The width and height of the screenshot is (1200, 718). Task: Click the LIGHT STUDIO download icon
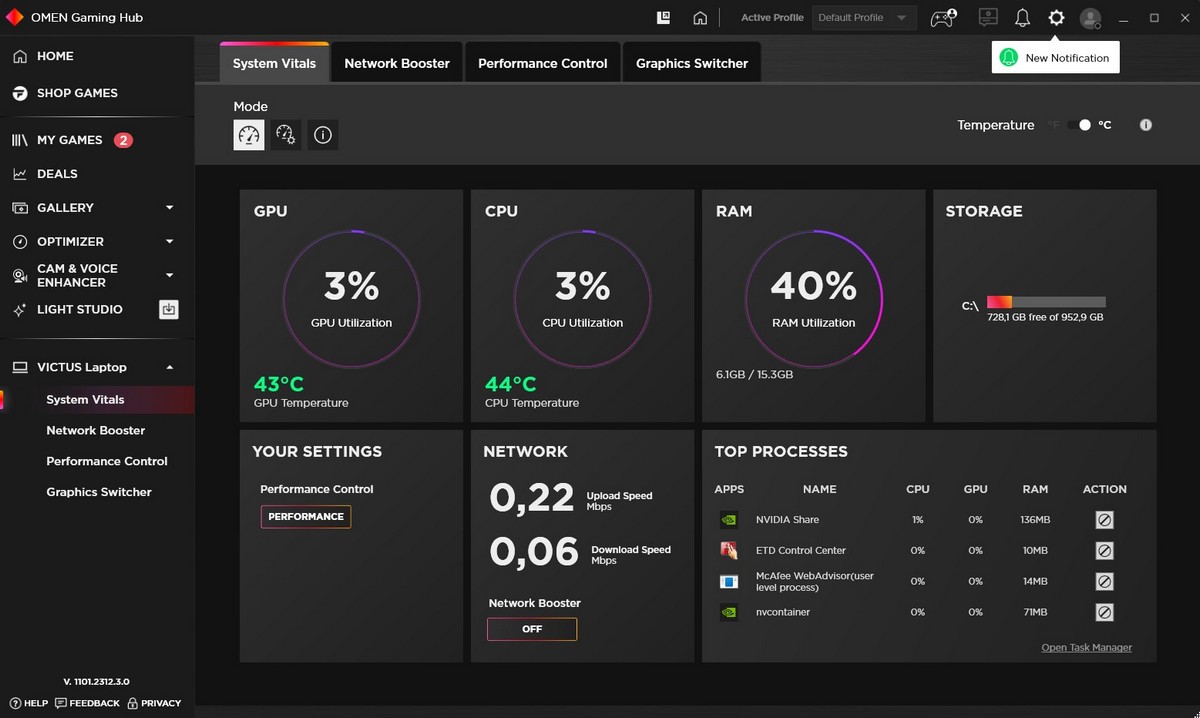(169, 310)
